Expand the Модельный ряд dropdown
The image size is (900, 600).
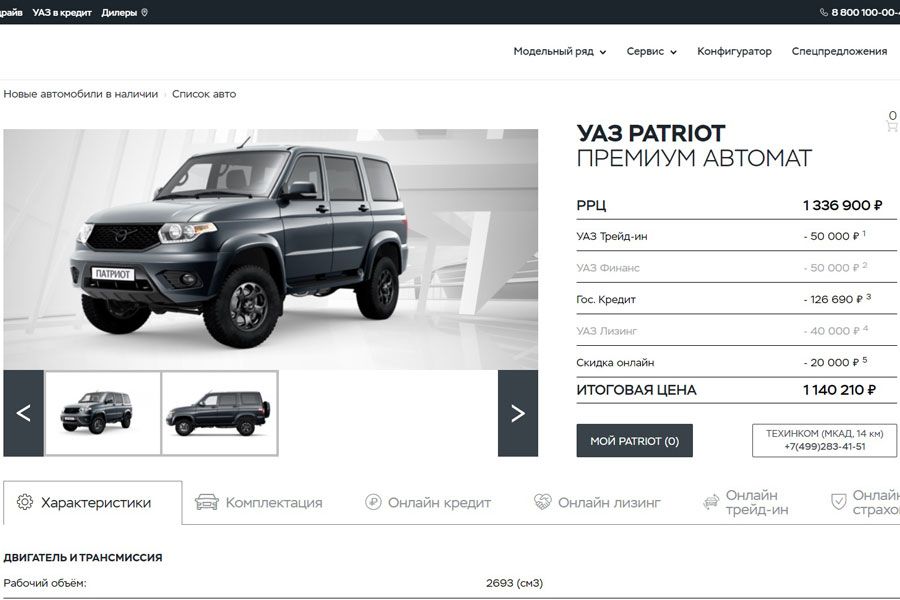(x=560, y=51)
